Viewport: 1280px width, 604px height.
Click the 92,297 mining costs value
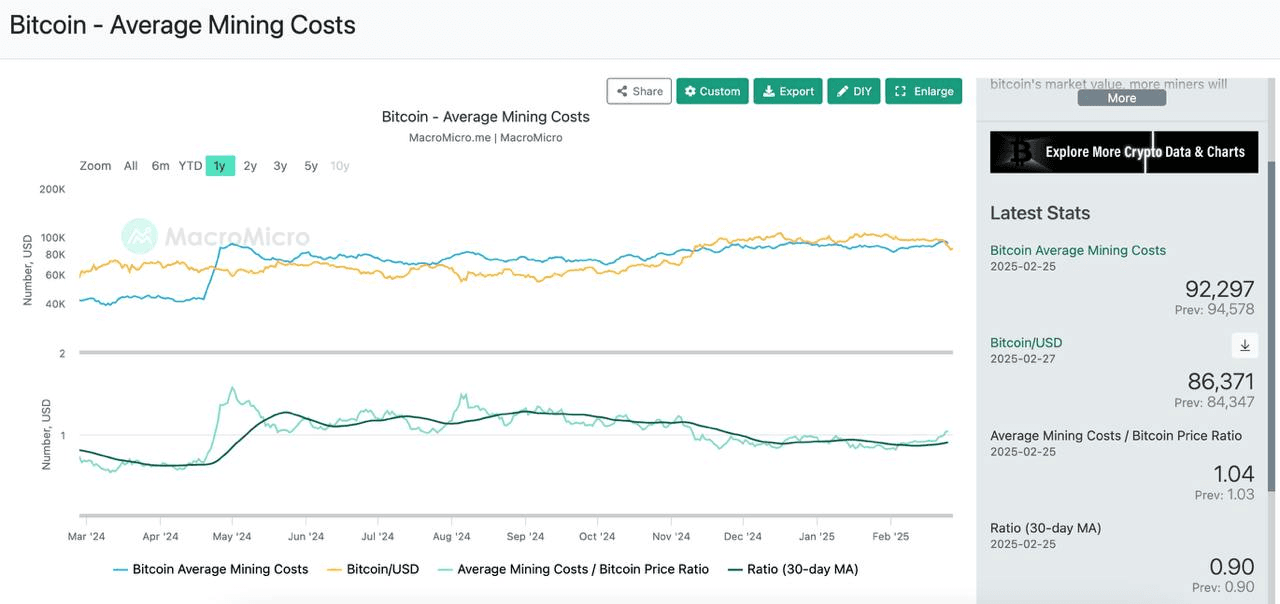pyautogui.click(x=1219, y=289)
